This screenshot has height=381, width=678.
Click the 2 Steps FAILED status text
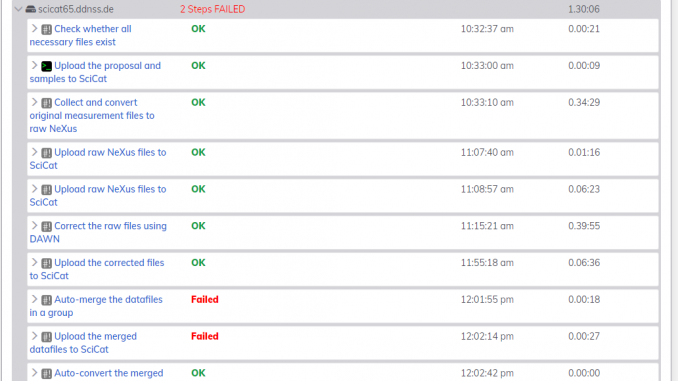coord(212,9)
